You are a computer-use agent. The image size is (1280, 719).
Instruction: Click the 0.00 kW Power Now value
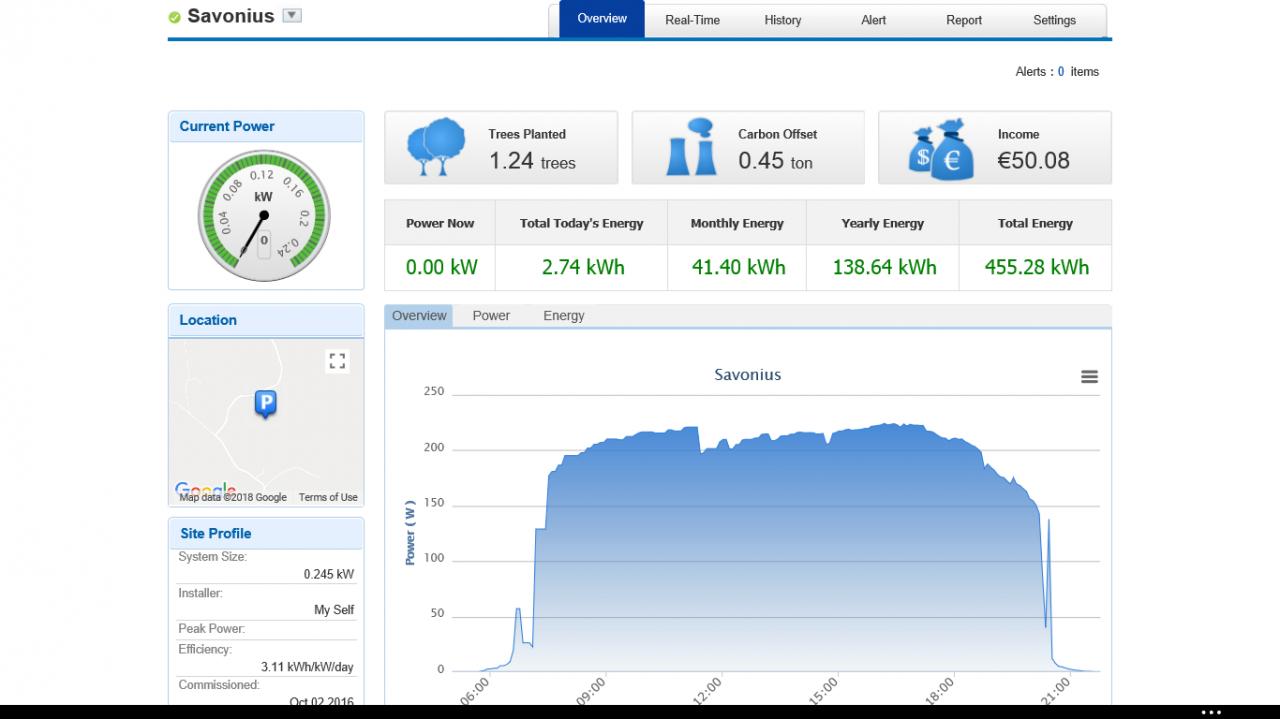coord(442,267)
